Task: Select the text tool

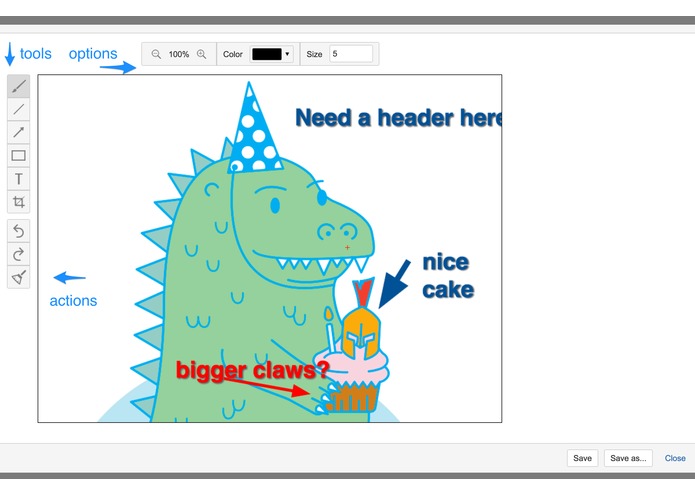Action: 19,179
